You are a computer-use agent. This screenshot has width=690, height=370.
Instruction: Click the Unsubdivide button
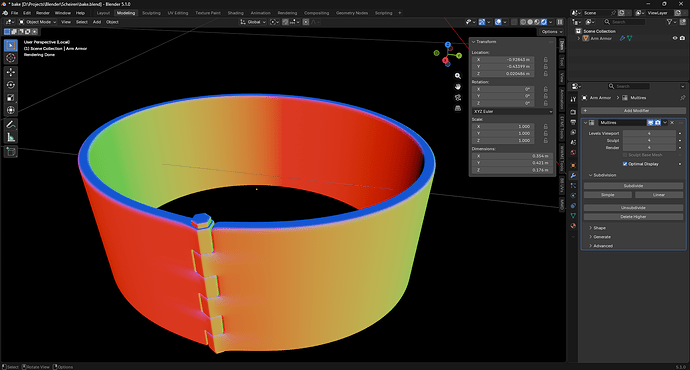(633, 208)
